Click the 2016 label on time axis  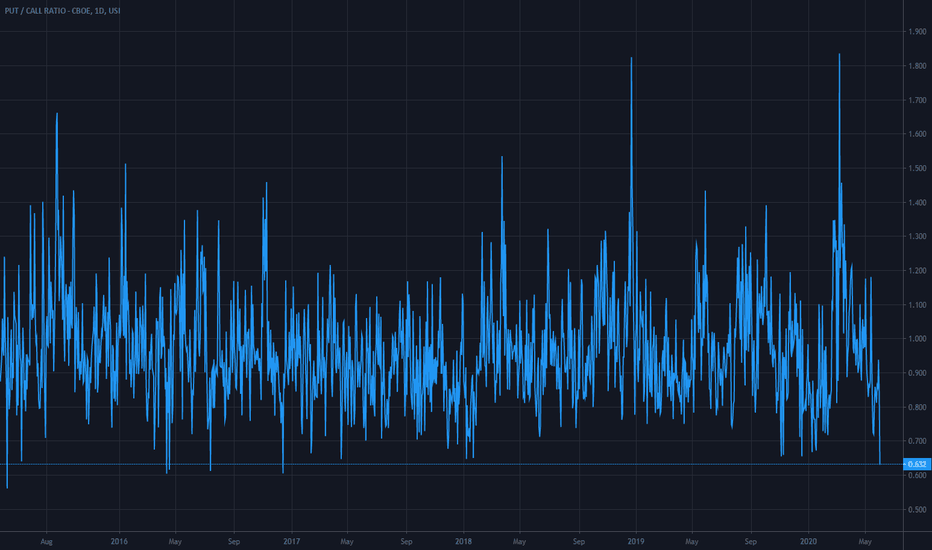pyautogui.click(x=119, y=542)
